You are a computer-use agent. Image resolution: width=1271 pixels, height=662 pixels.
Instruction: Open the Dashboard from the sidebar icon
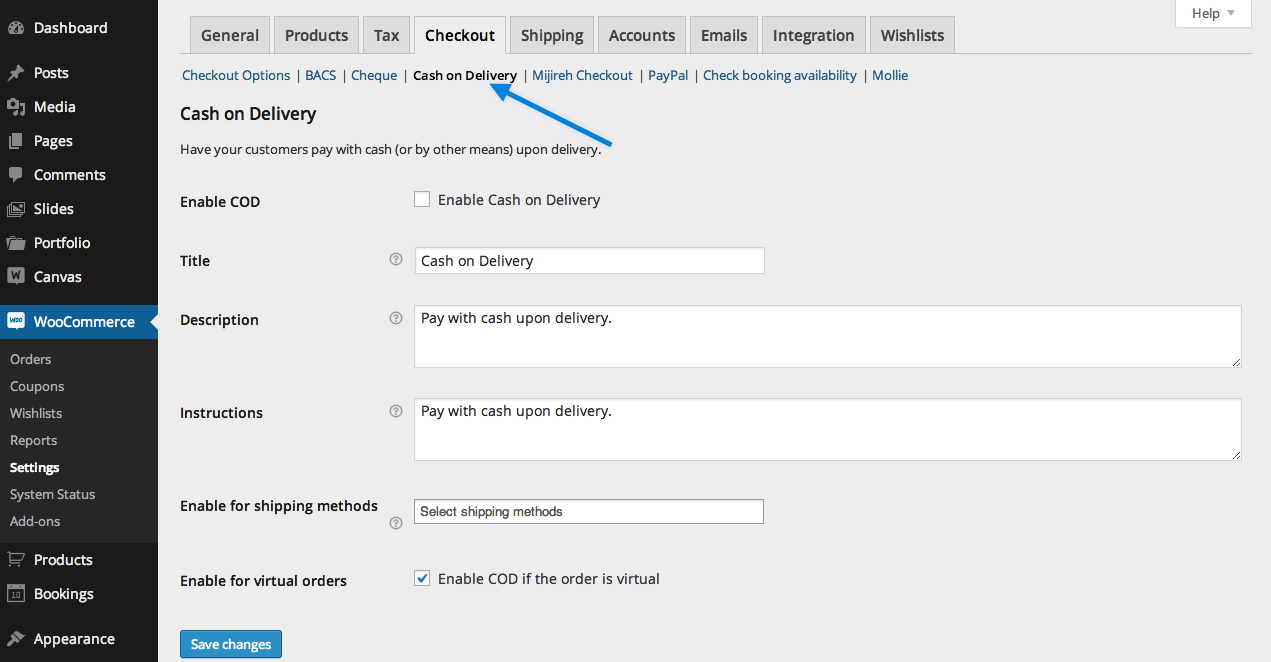(22, 27)
